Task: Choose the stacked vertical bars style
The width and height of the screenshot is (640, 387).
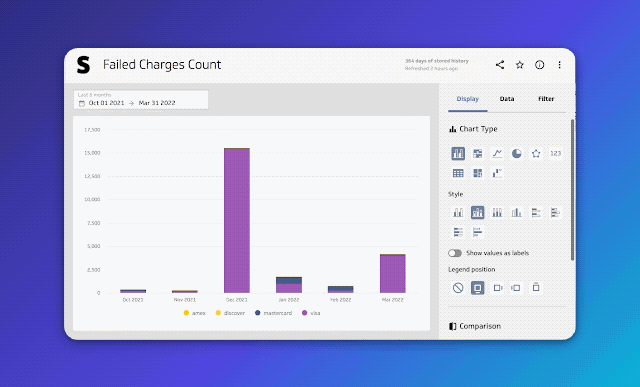Action: click(478, 212)
